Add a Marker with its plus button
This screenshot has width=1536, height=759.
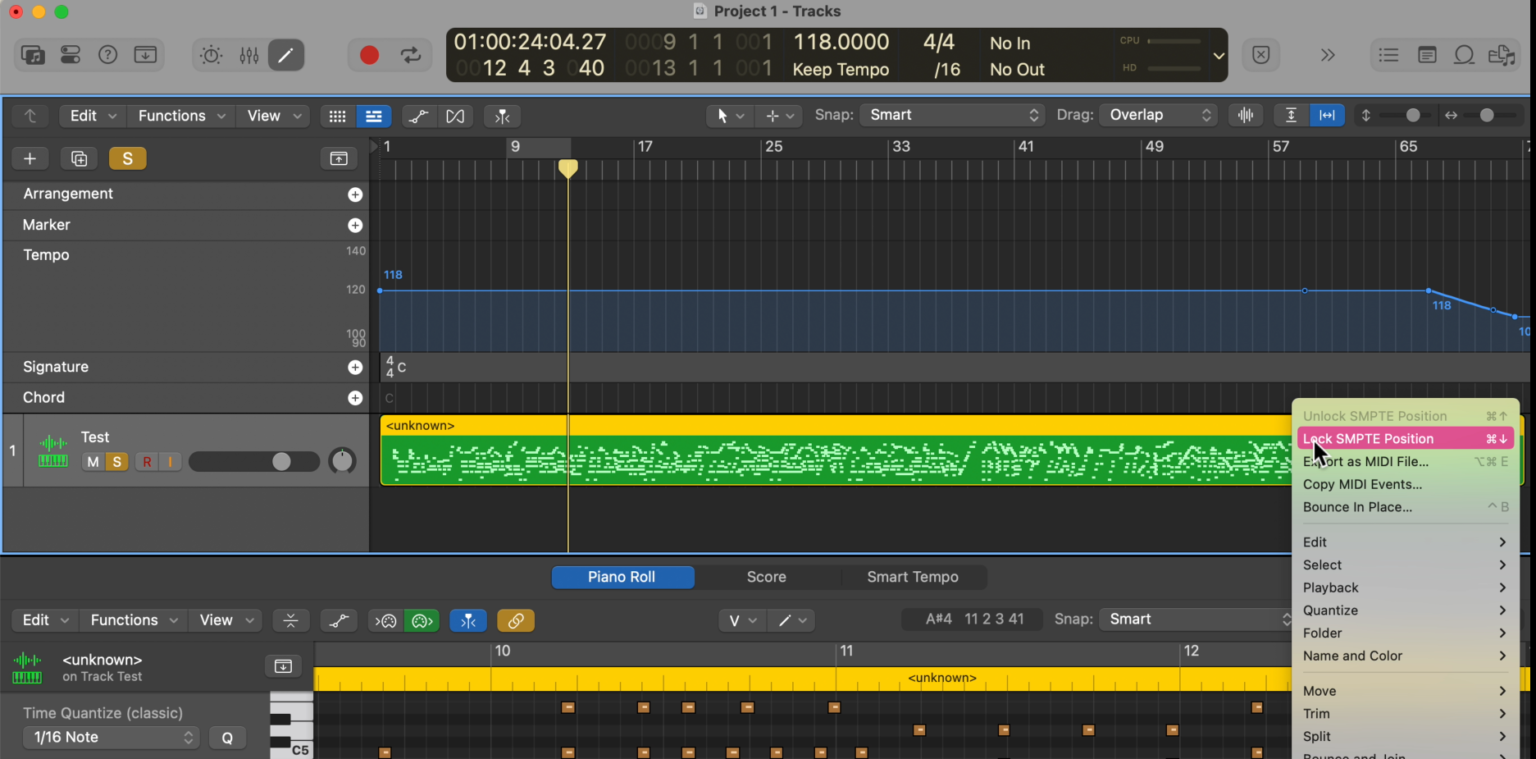pos(355,225)
